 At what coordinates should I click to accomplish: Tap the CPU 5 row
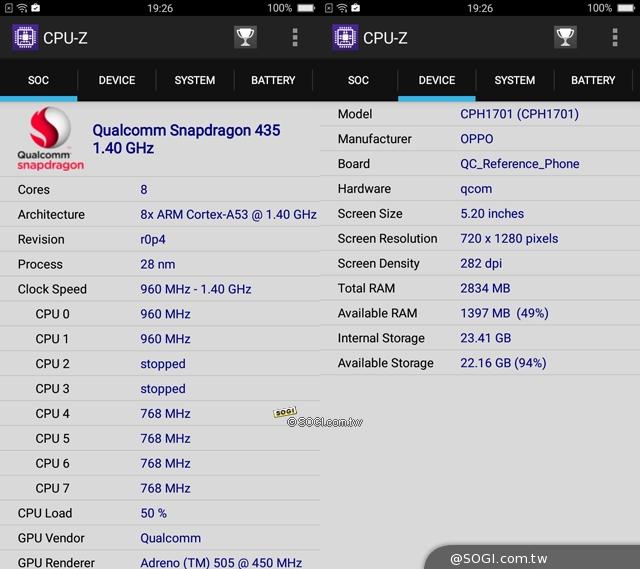tap(160, 438)
